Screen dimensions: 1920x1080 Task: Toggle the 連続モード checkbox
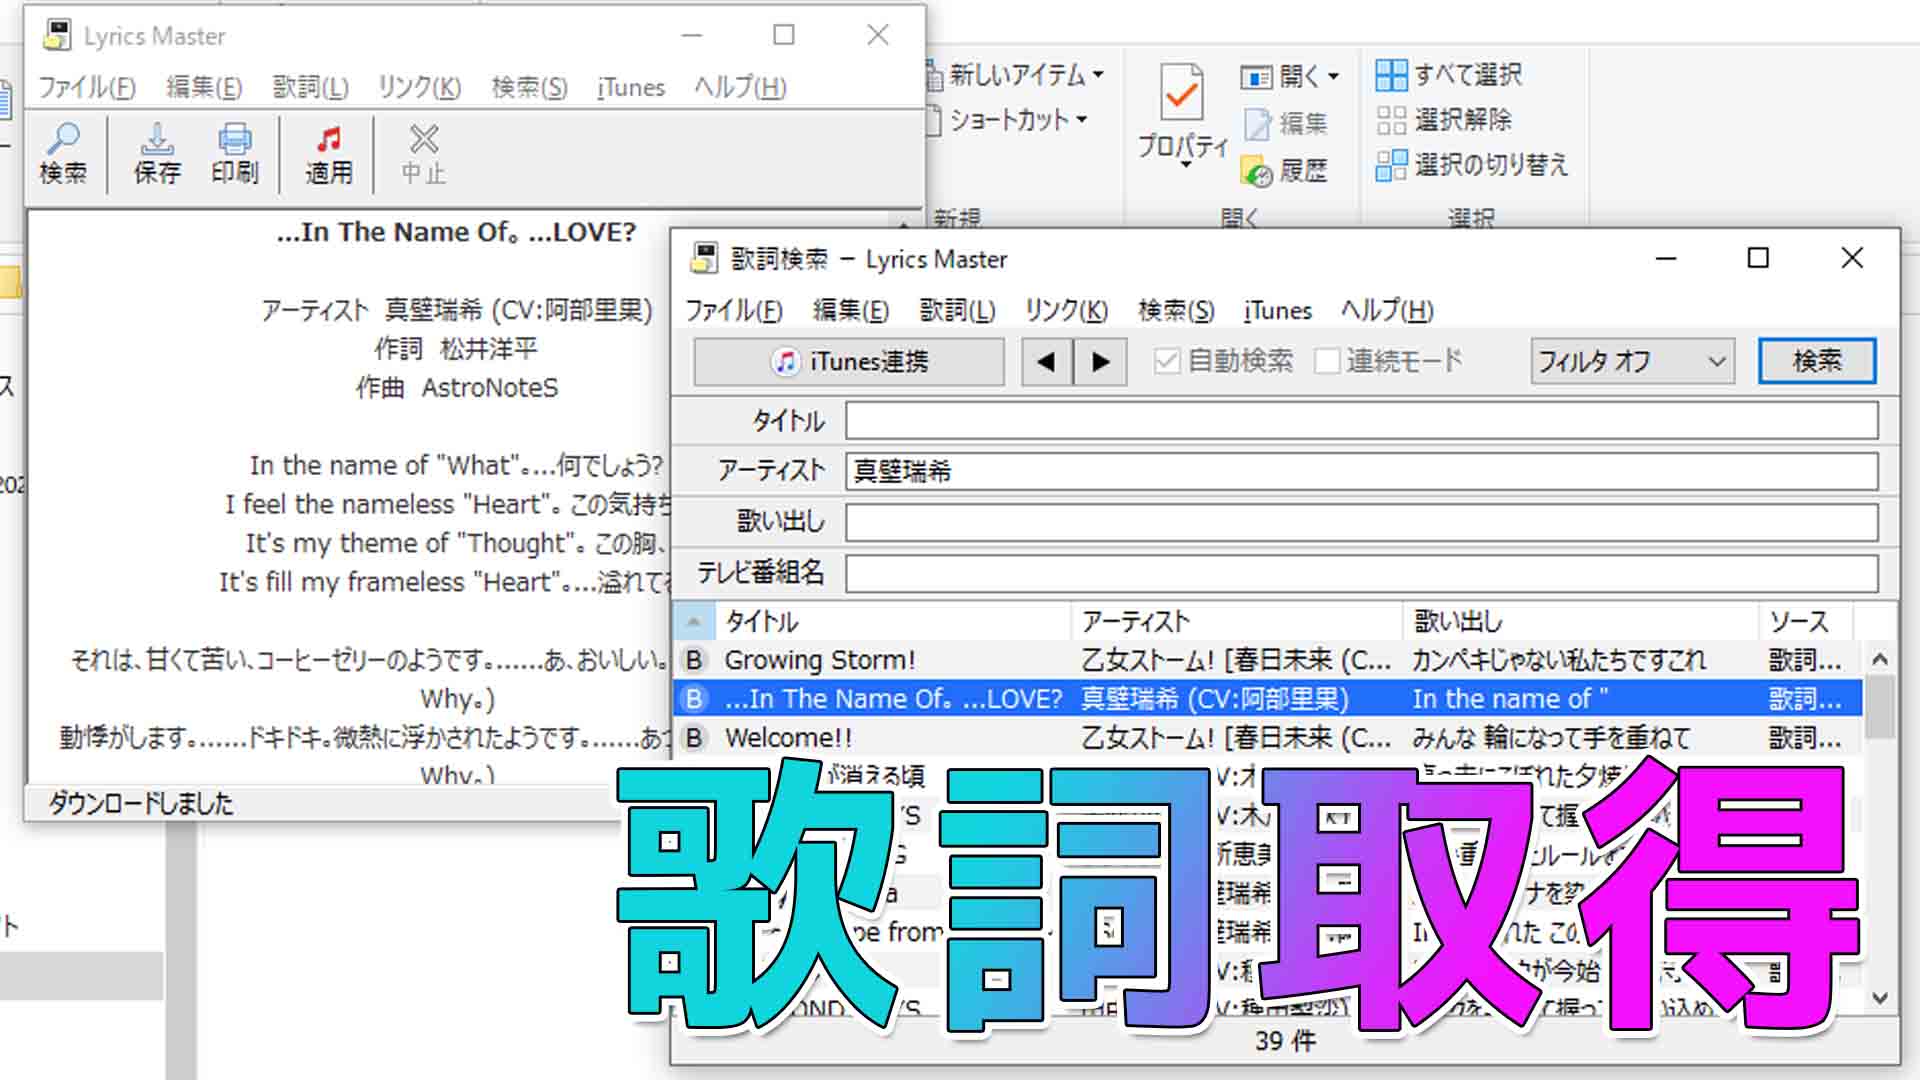tap(1328, 361)
